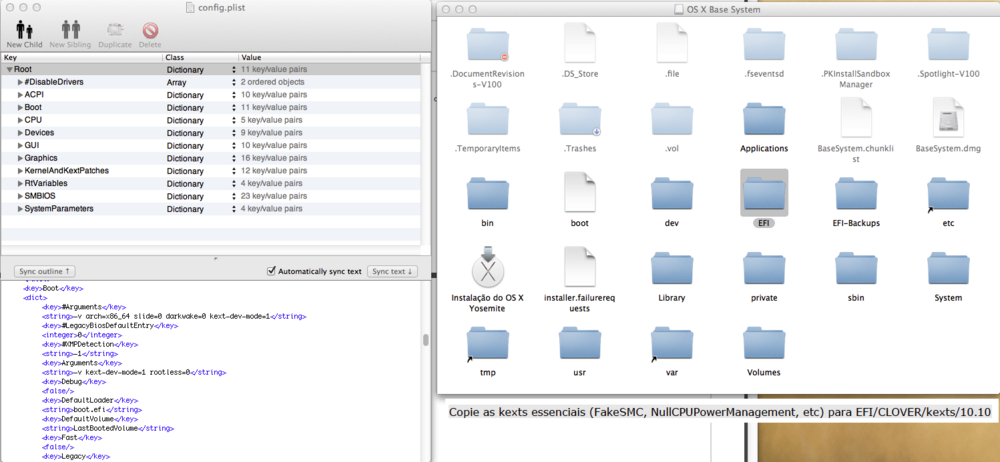Open the .DocumentRevisions-V100 folder

pyautogui.click(x=488, y=44)
